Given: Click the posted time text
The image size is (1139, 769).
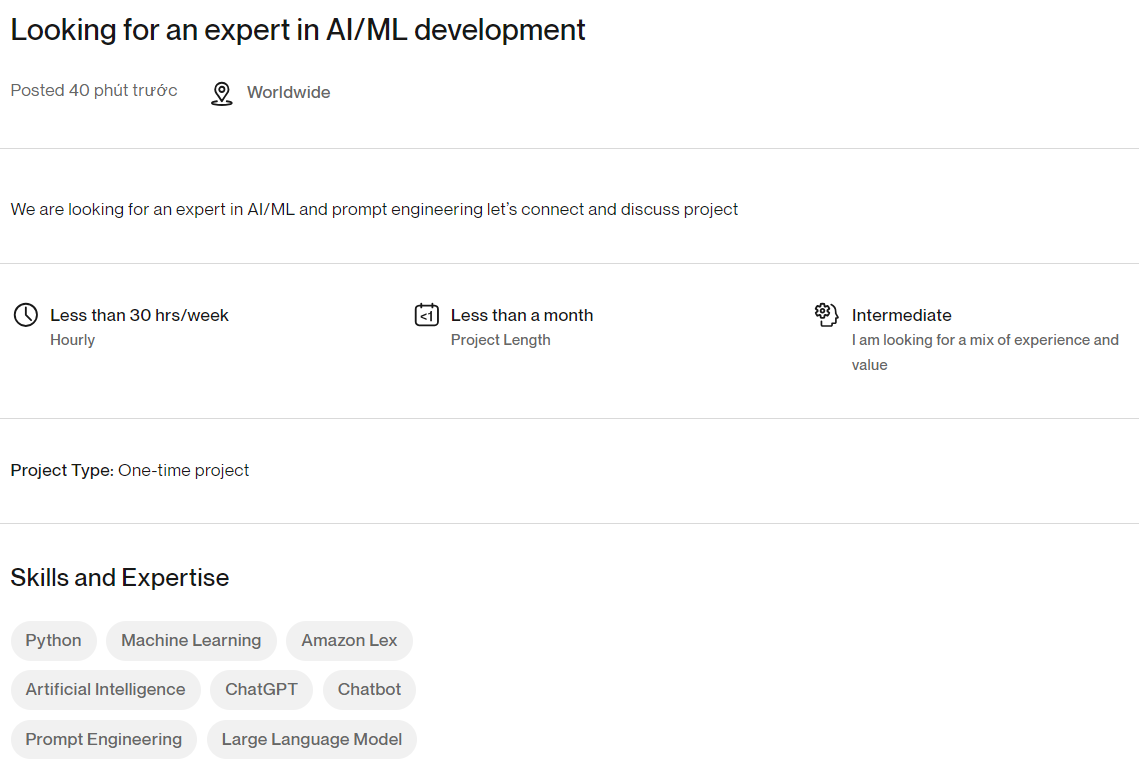Looking at the screenshot, I should click(94, 91).
